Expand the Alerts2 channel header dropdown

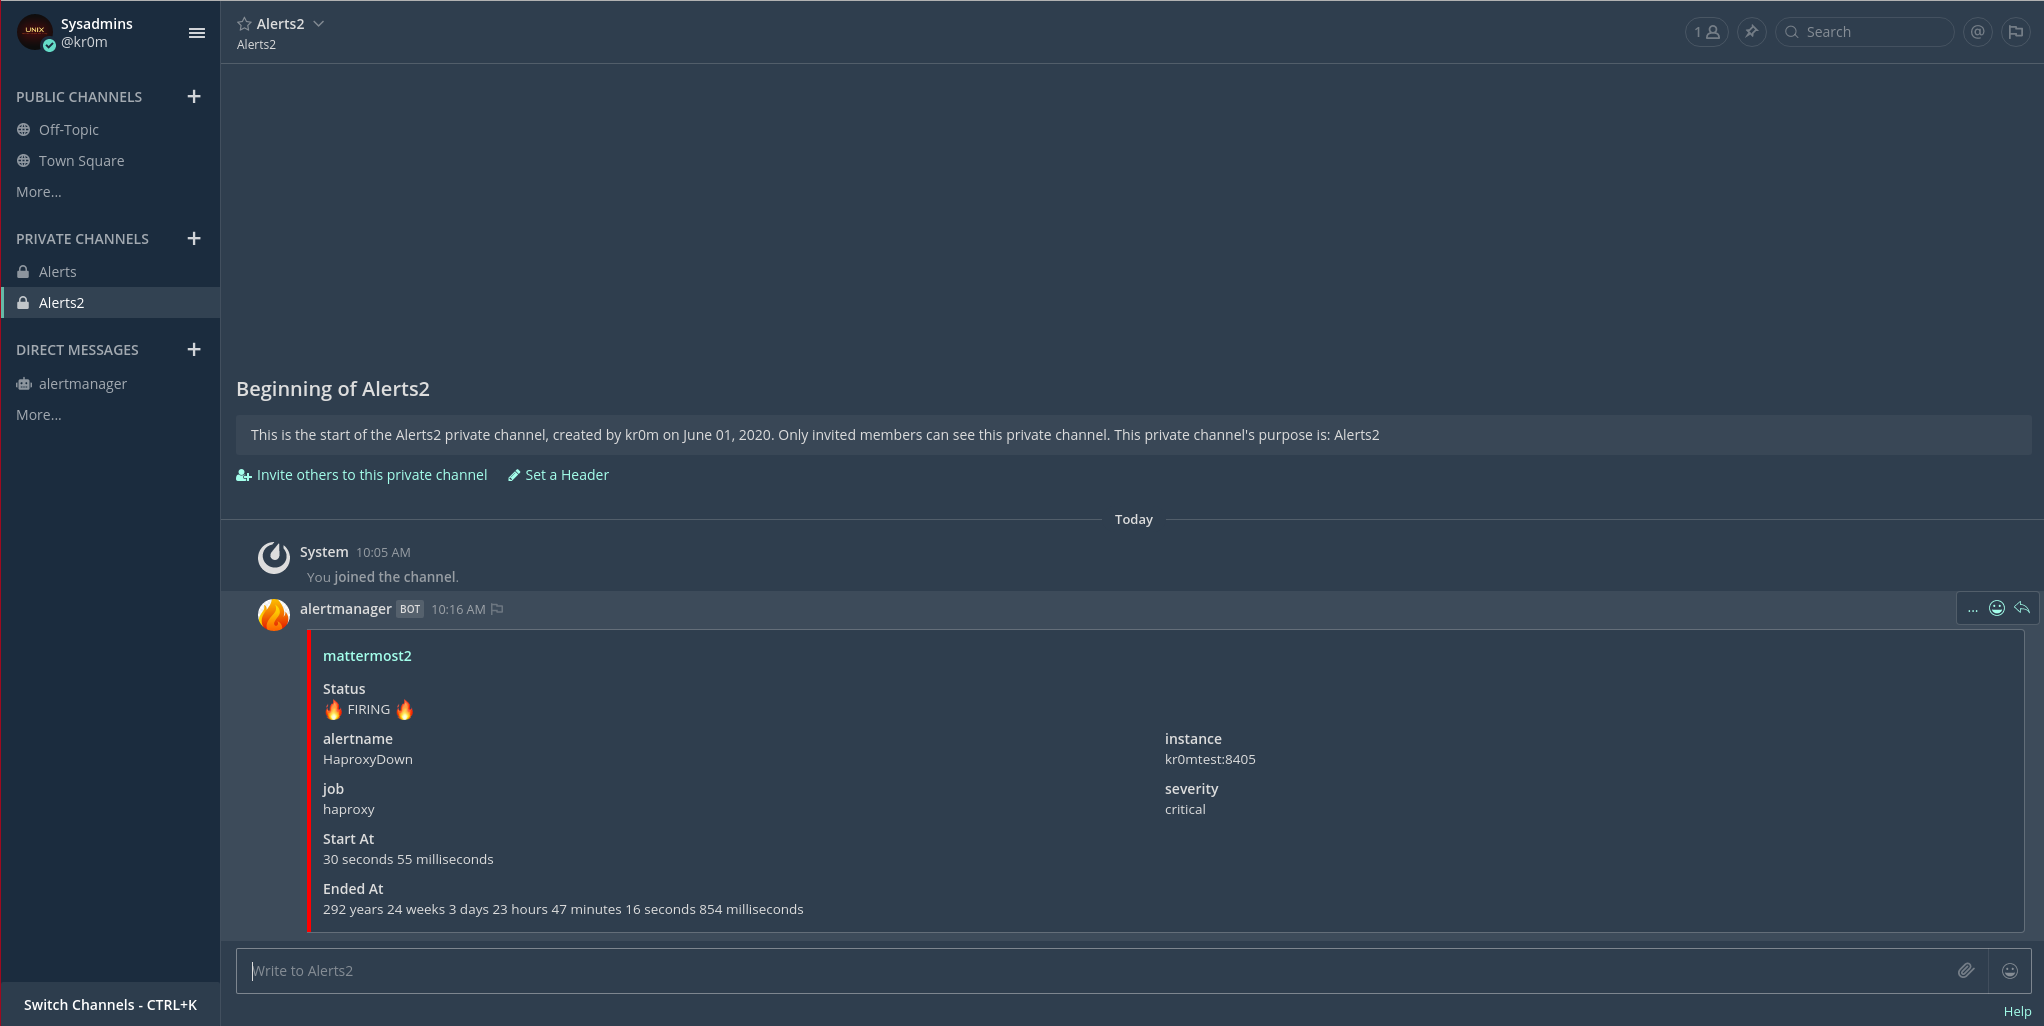pyautogui.click(x=318, y=24)
